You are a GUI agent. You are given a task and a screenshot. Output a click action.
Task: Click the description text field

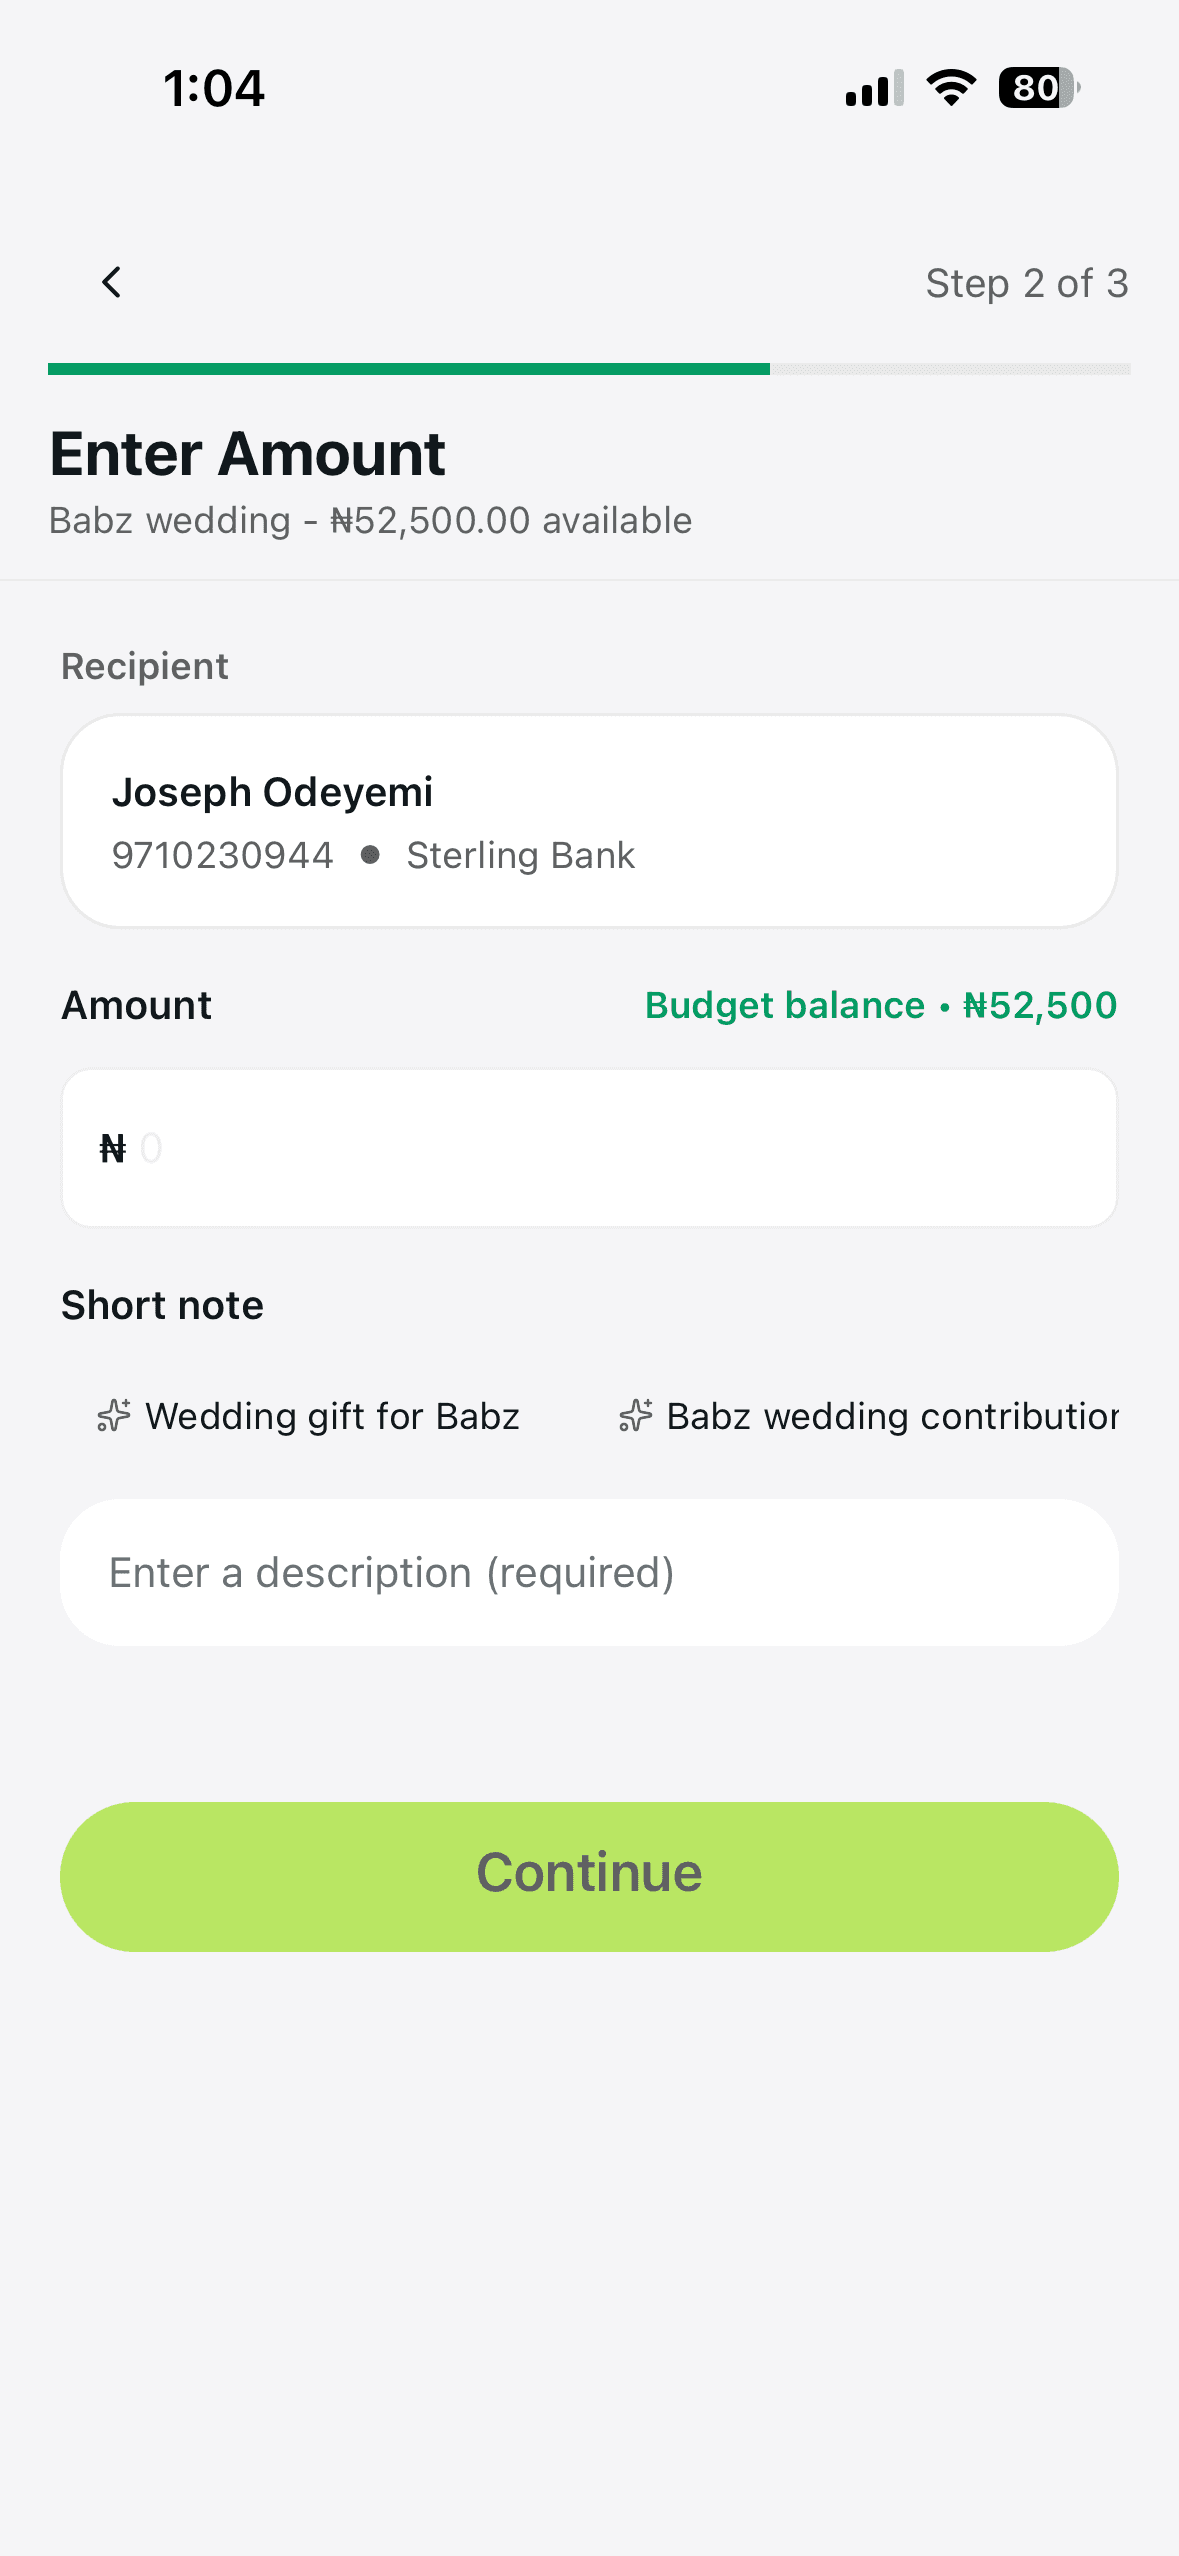coord(589,1573)
